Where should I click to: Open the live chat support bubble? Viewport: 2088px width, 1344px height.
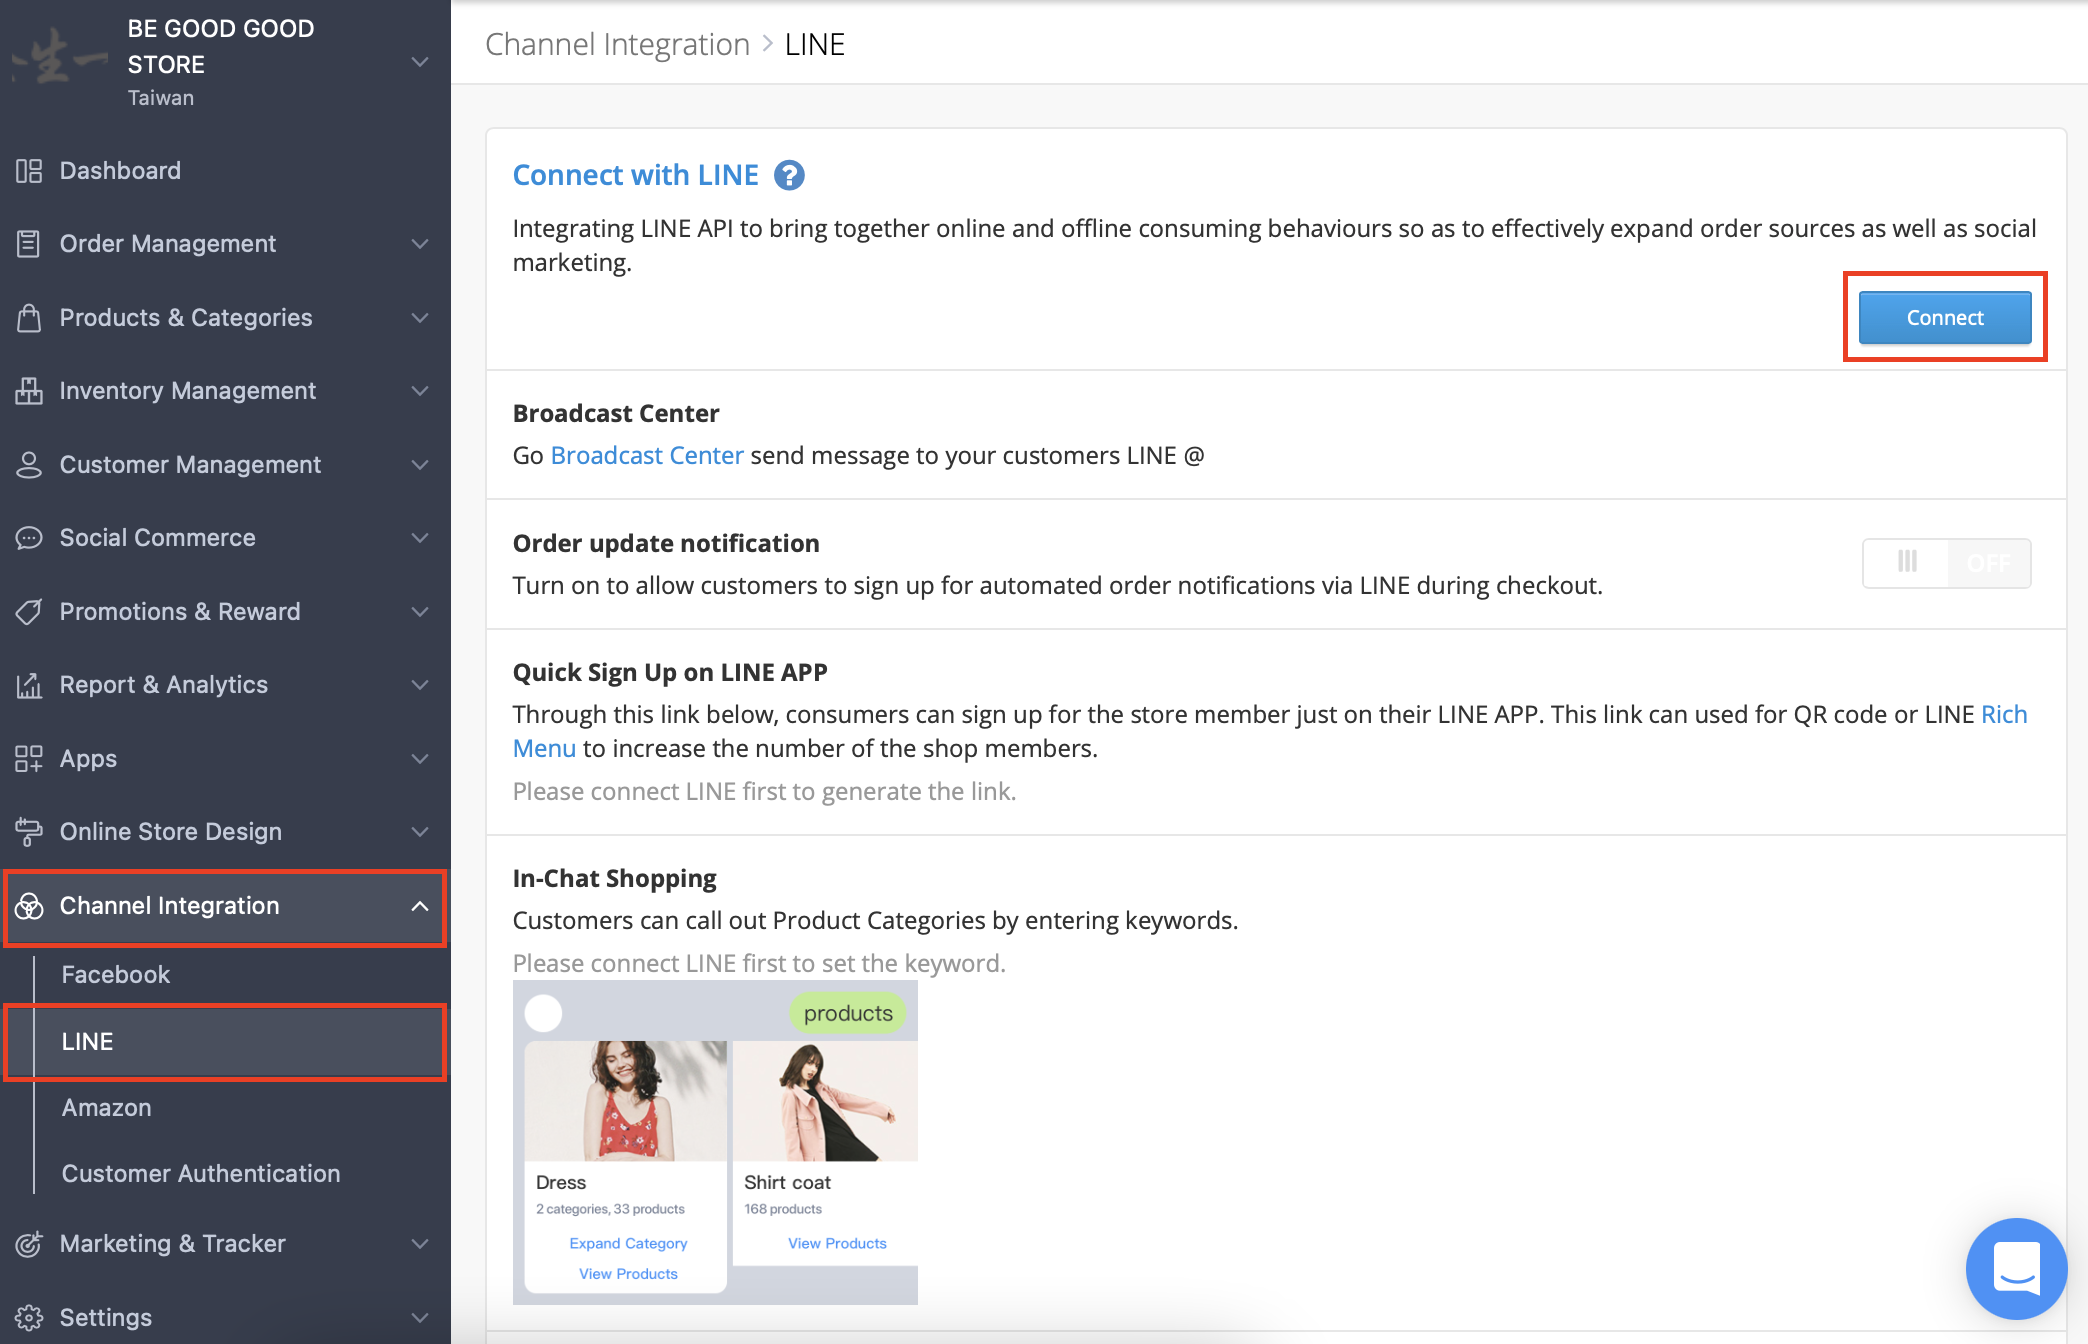pyautogui.click(x=2016, y=1268)
